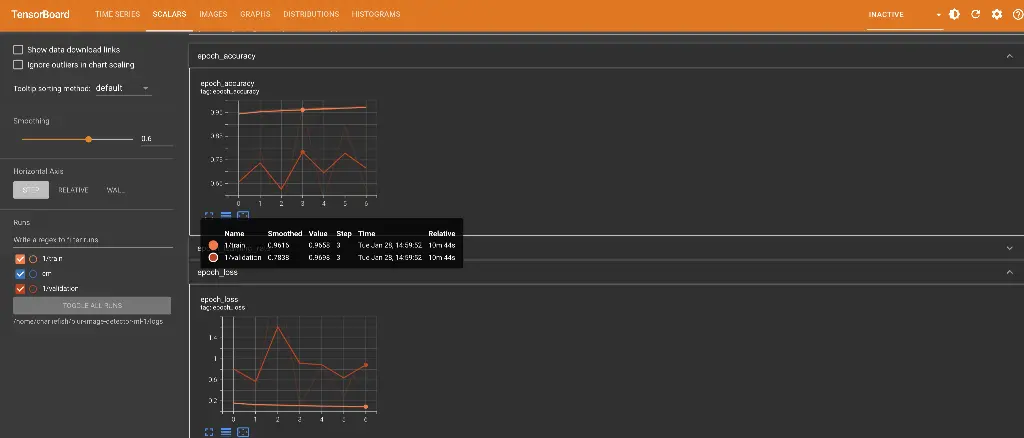Toggle y-axis log scale on epoch_accuracy chart
The image size is (1024, 438).
(x=226, y=214)
